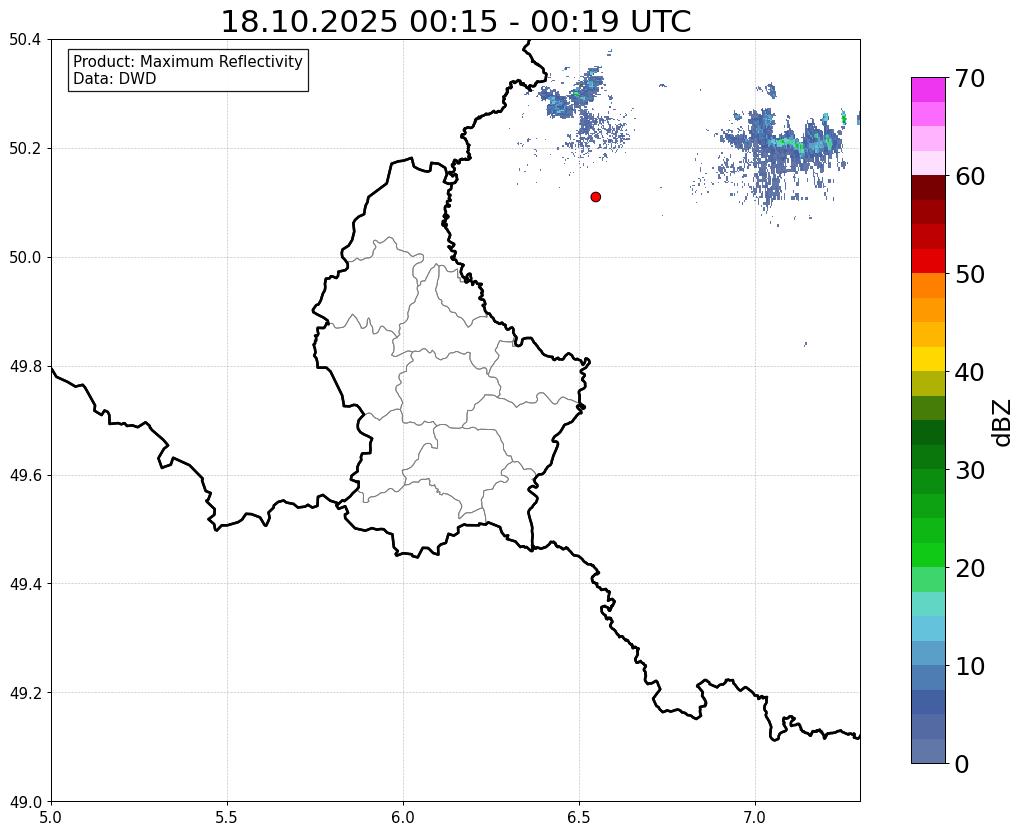This screenshot has width=1023, height=834.
Task: Click the 40 dBZ colorbar label
Action: click(x=970, y=372)
